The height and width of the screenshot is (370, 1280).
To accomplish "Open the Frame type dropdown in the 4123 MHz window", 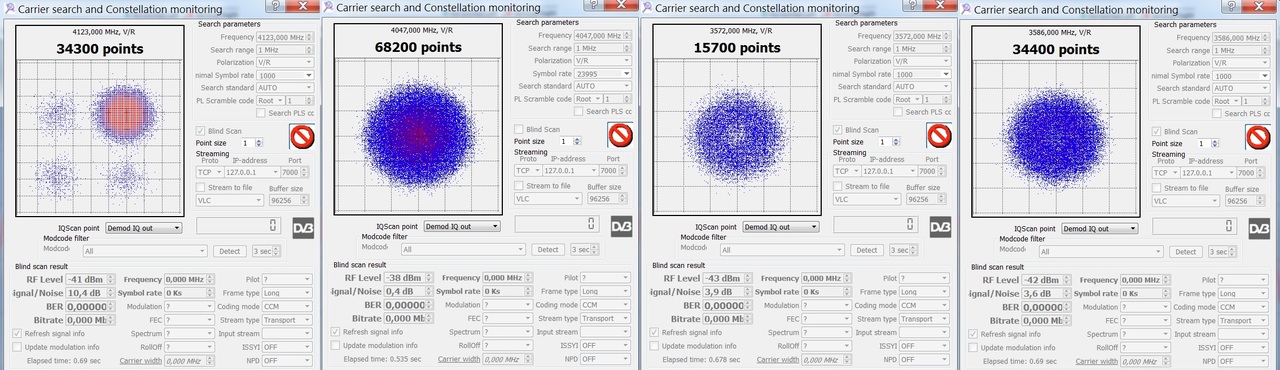I will [287, 293].
